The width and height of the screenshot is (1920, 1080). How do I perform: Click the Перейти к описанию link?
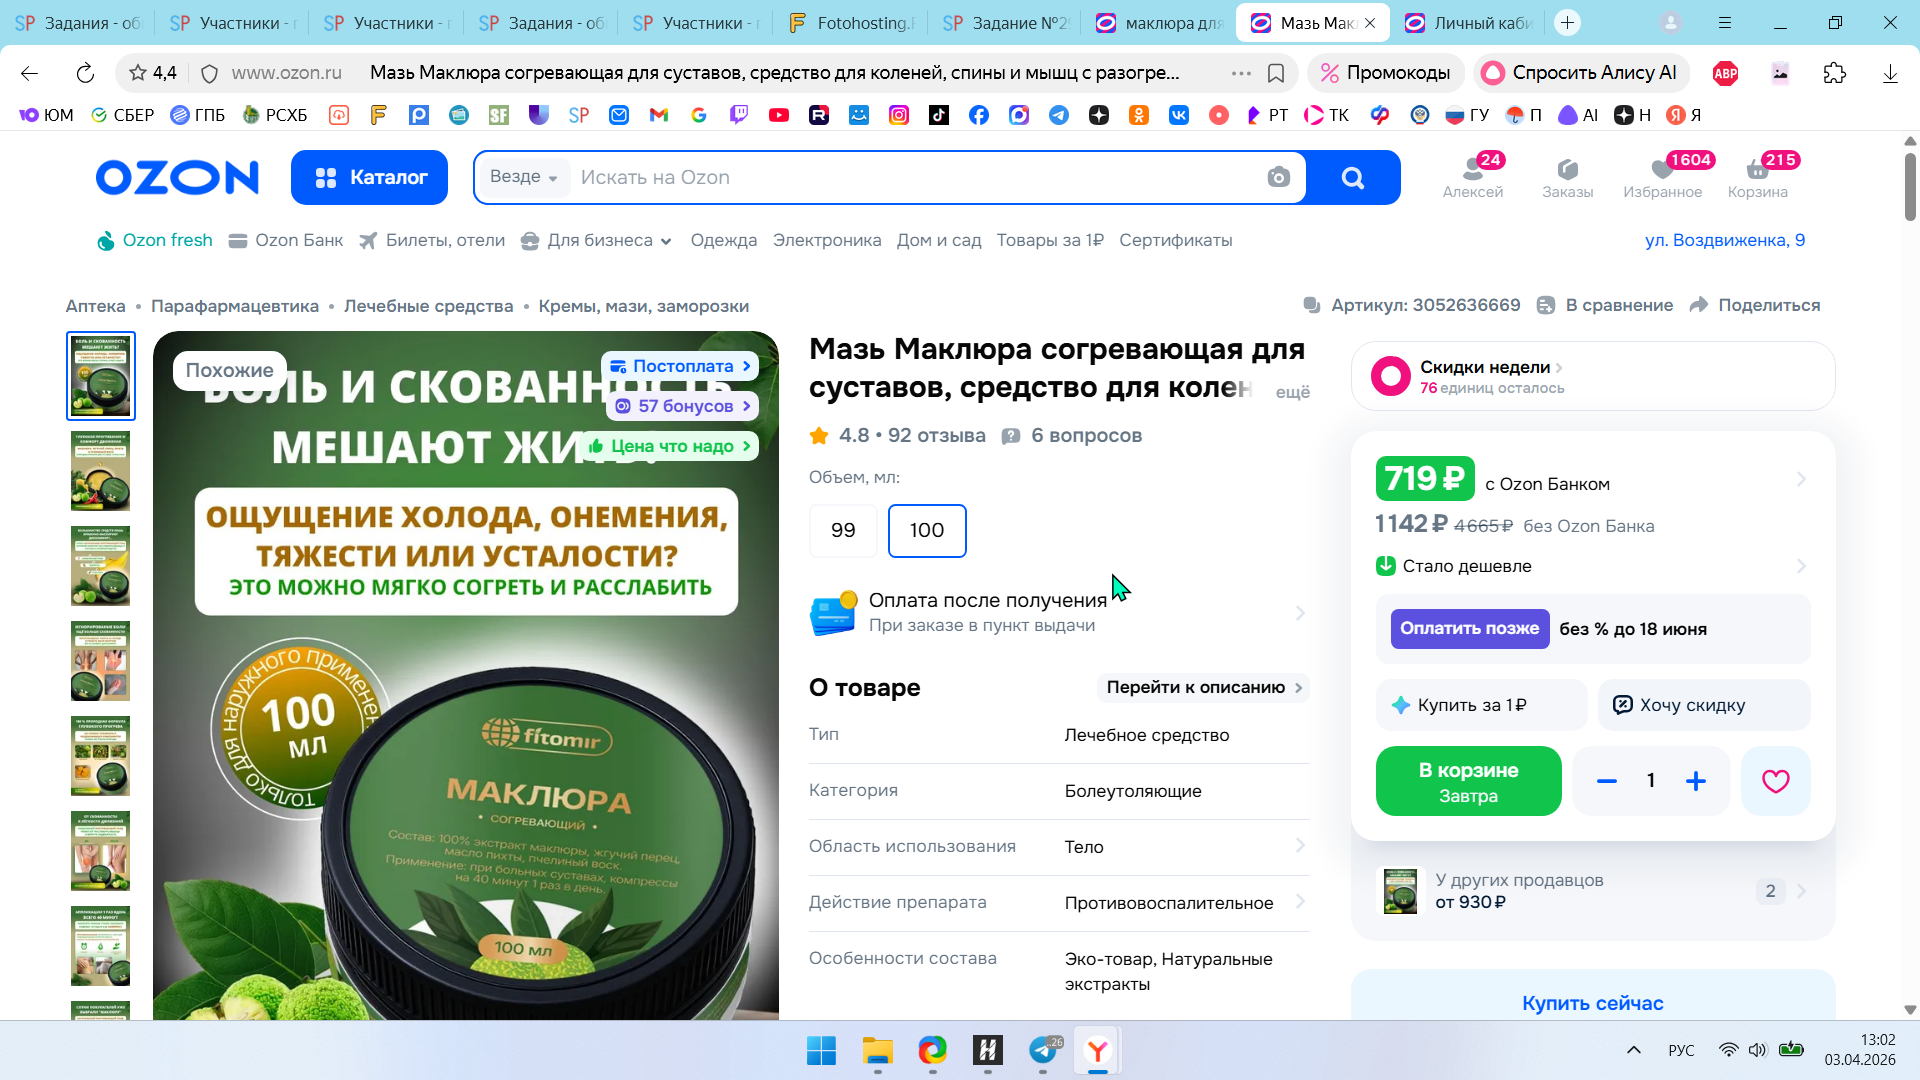coord(1204,688)
